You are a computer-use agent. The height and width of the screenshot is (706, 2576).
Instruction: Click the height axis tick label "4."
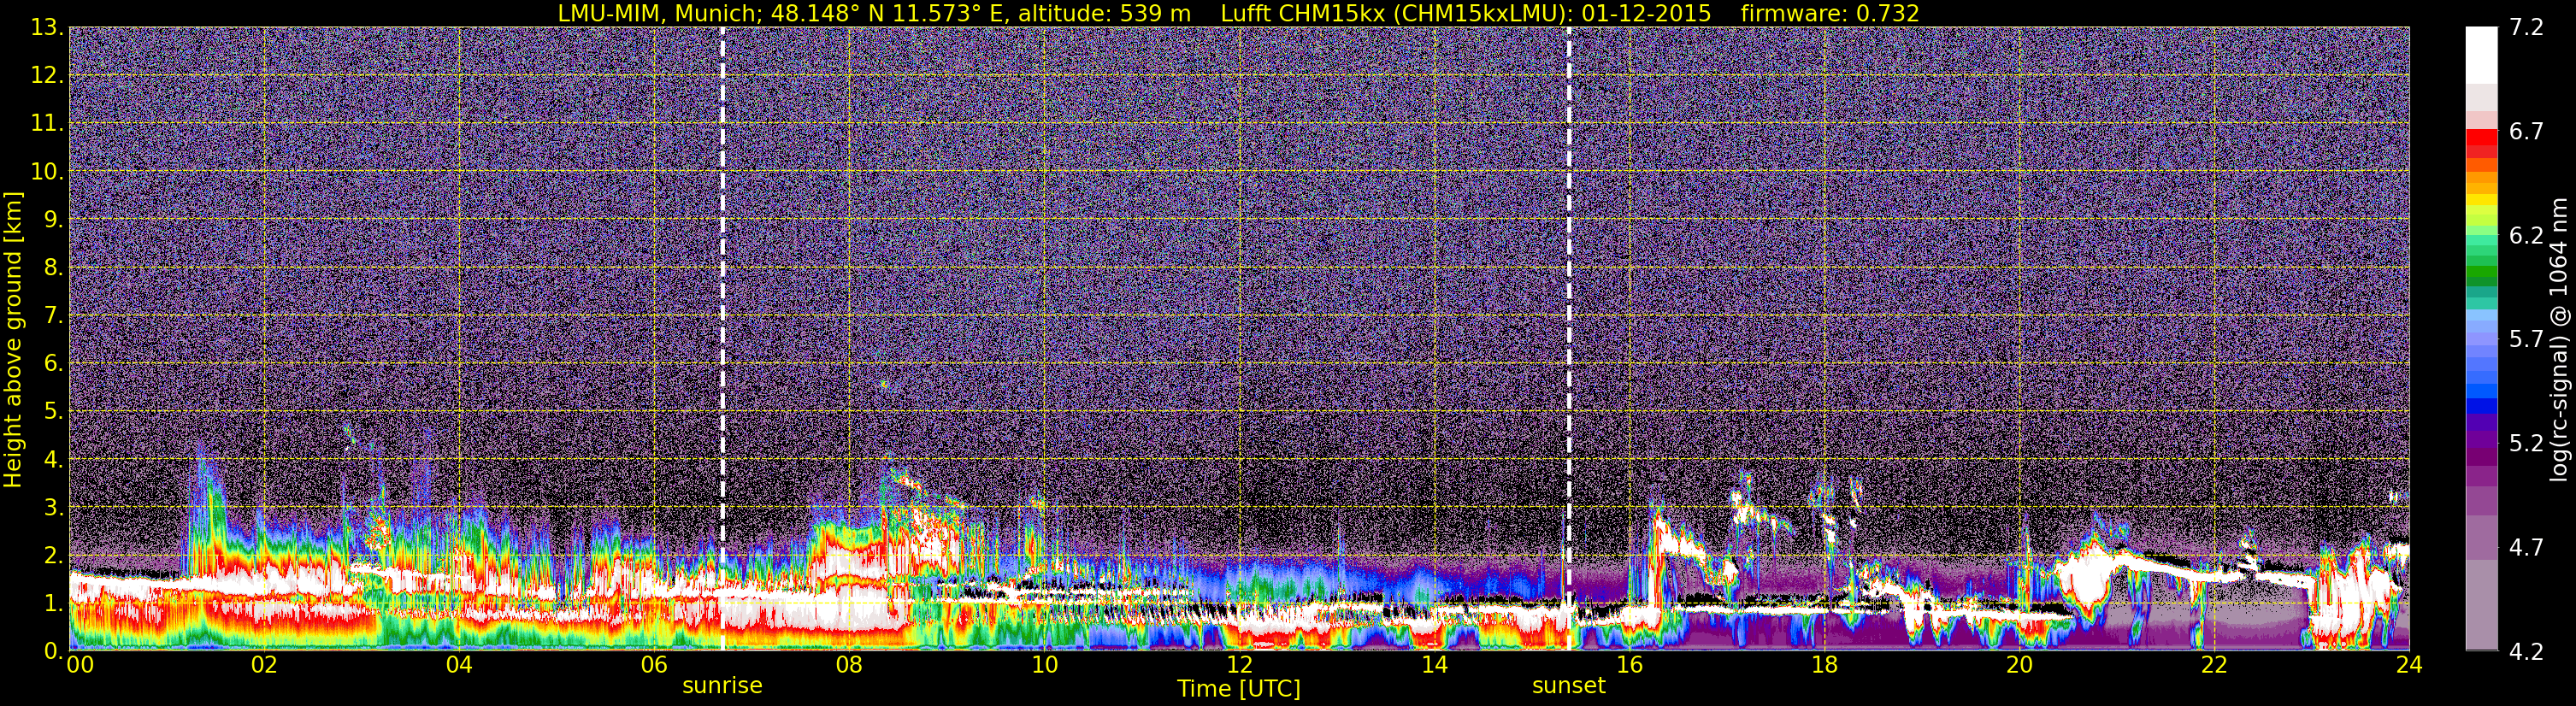click(x=53, y=459)
